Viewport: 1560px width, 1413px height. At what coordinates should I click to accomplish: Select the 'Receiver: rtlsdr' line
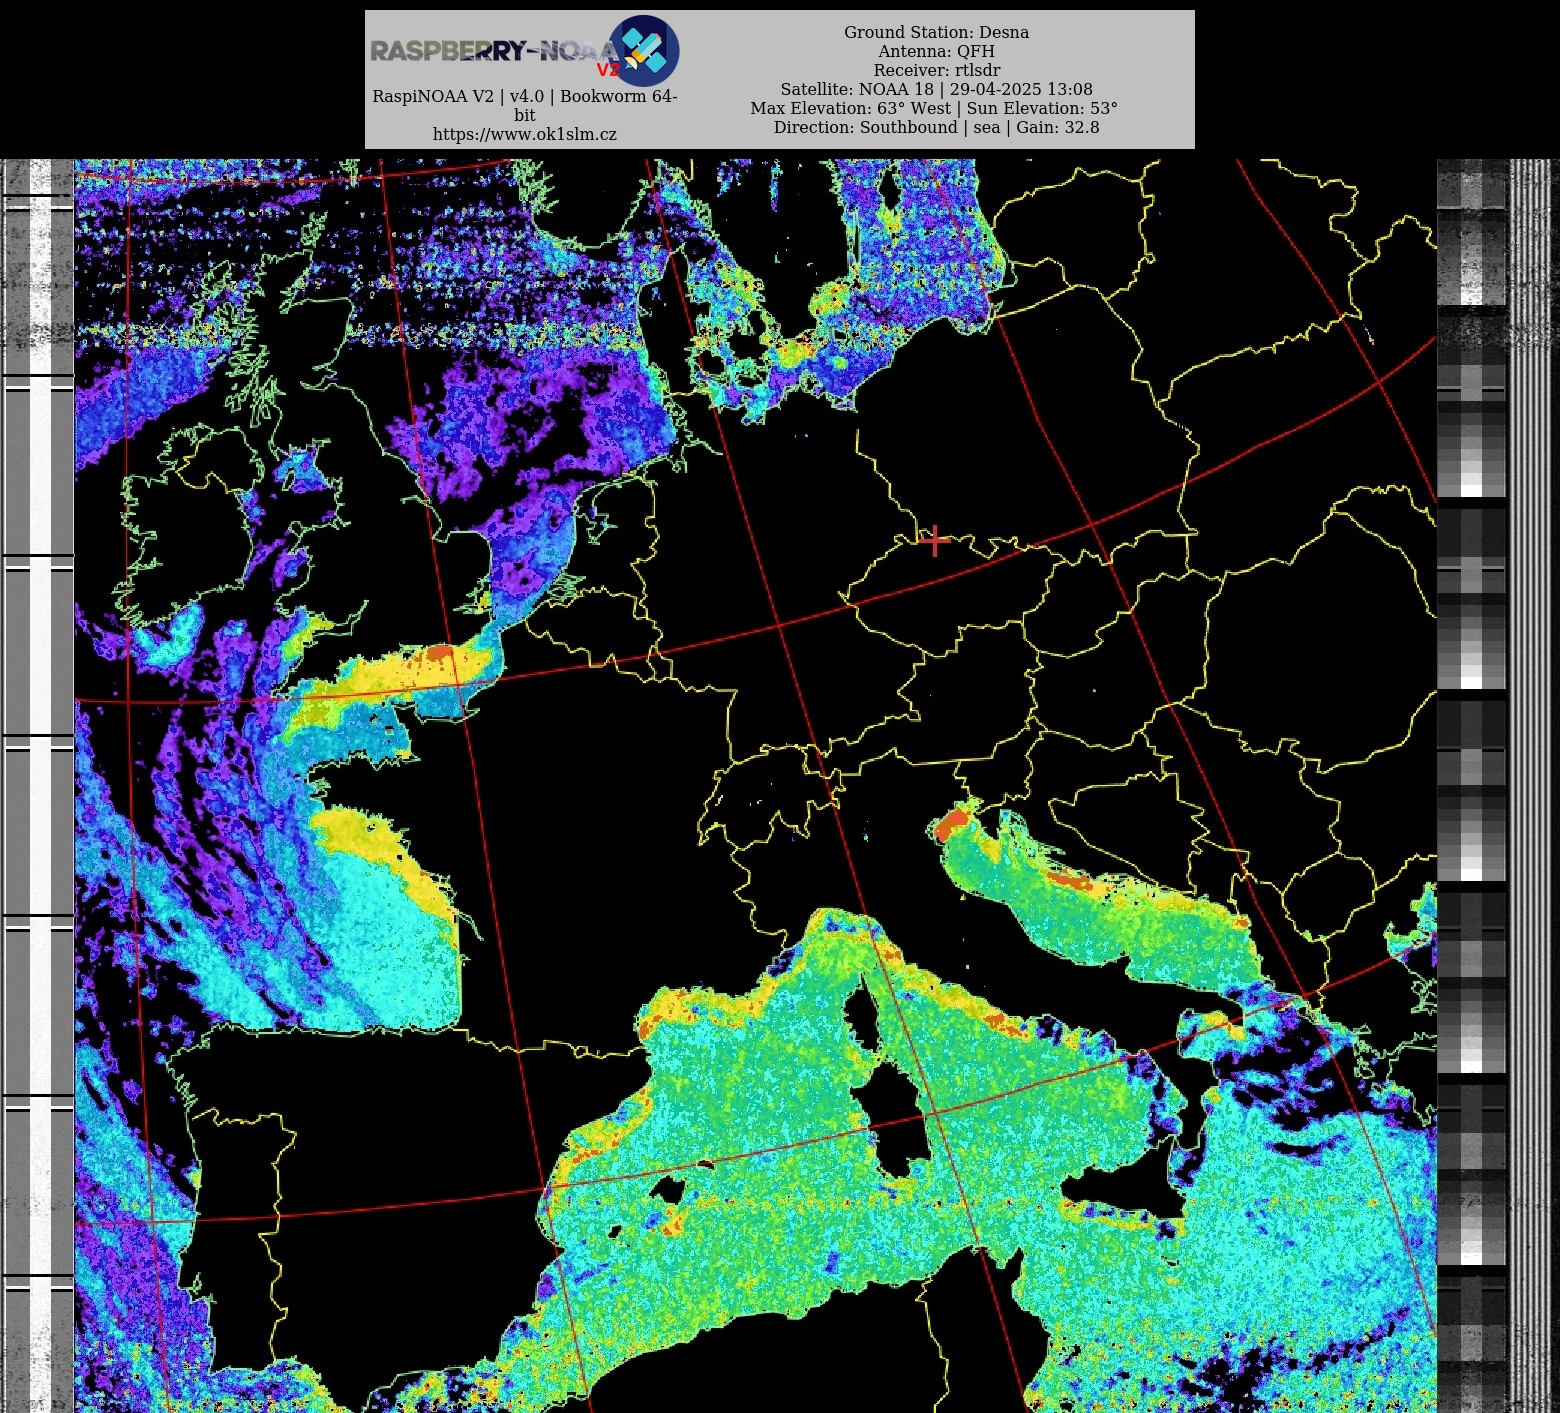pos(936,70)
